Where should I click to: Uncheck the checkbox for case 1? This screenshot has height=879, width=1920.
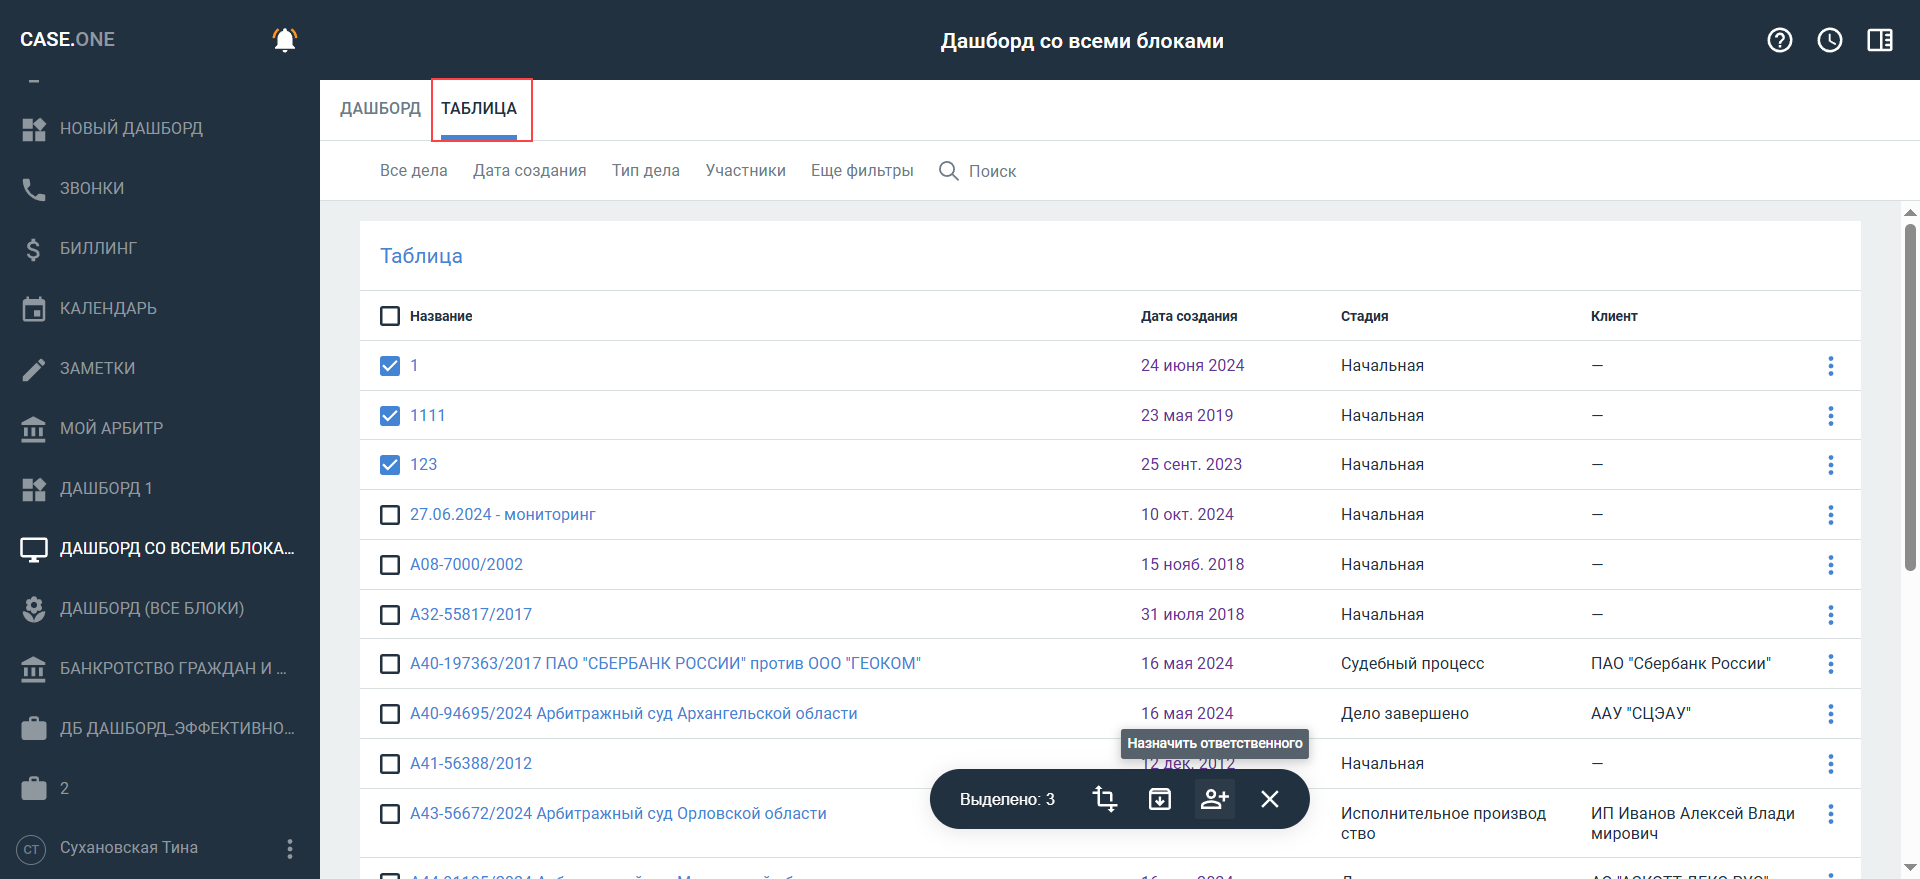point(390,366)
